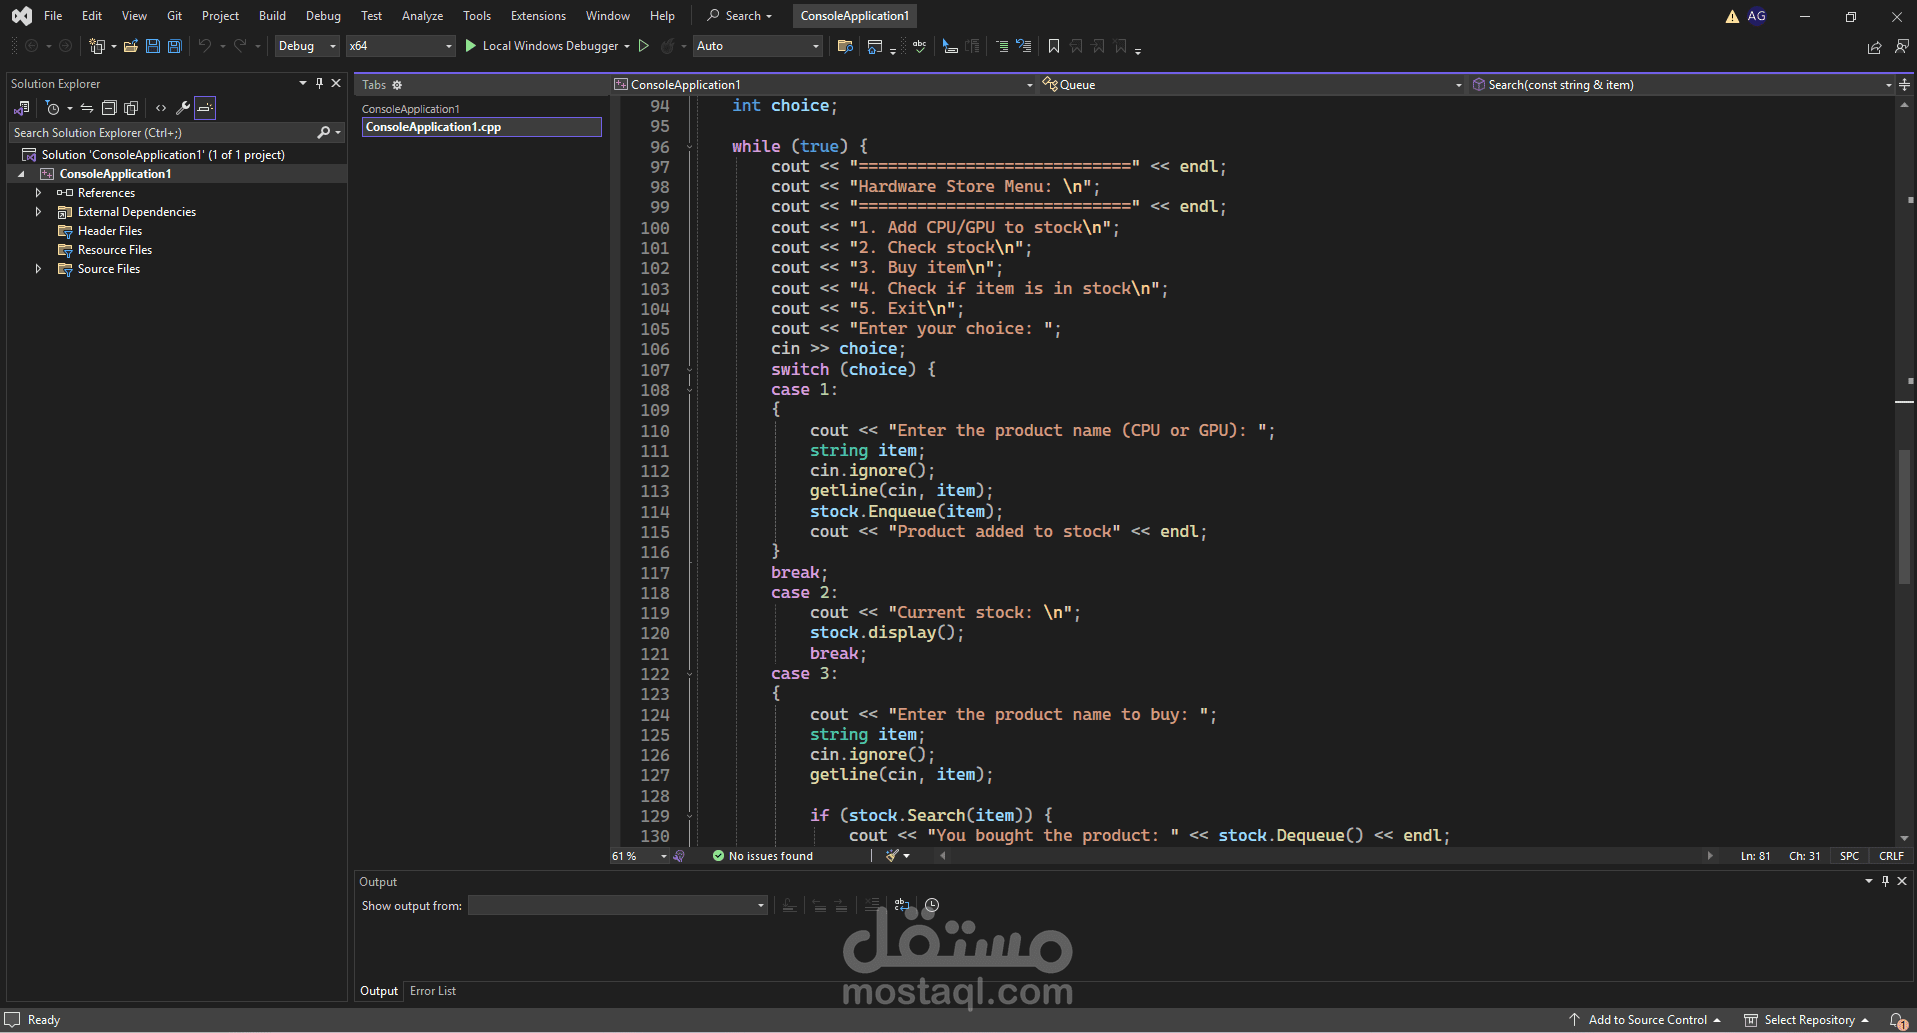Screen dimensions: 1917x1033
Task: Click the code cleanup broom icon
Action: pos(892,856)
